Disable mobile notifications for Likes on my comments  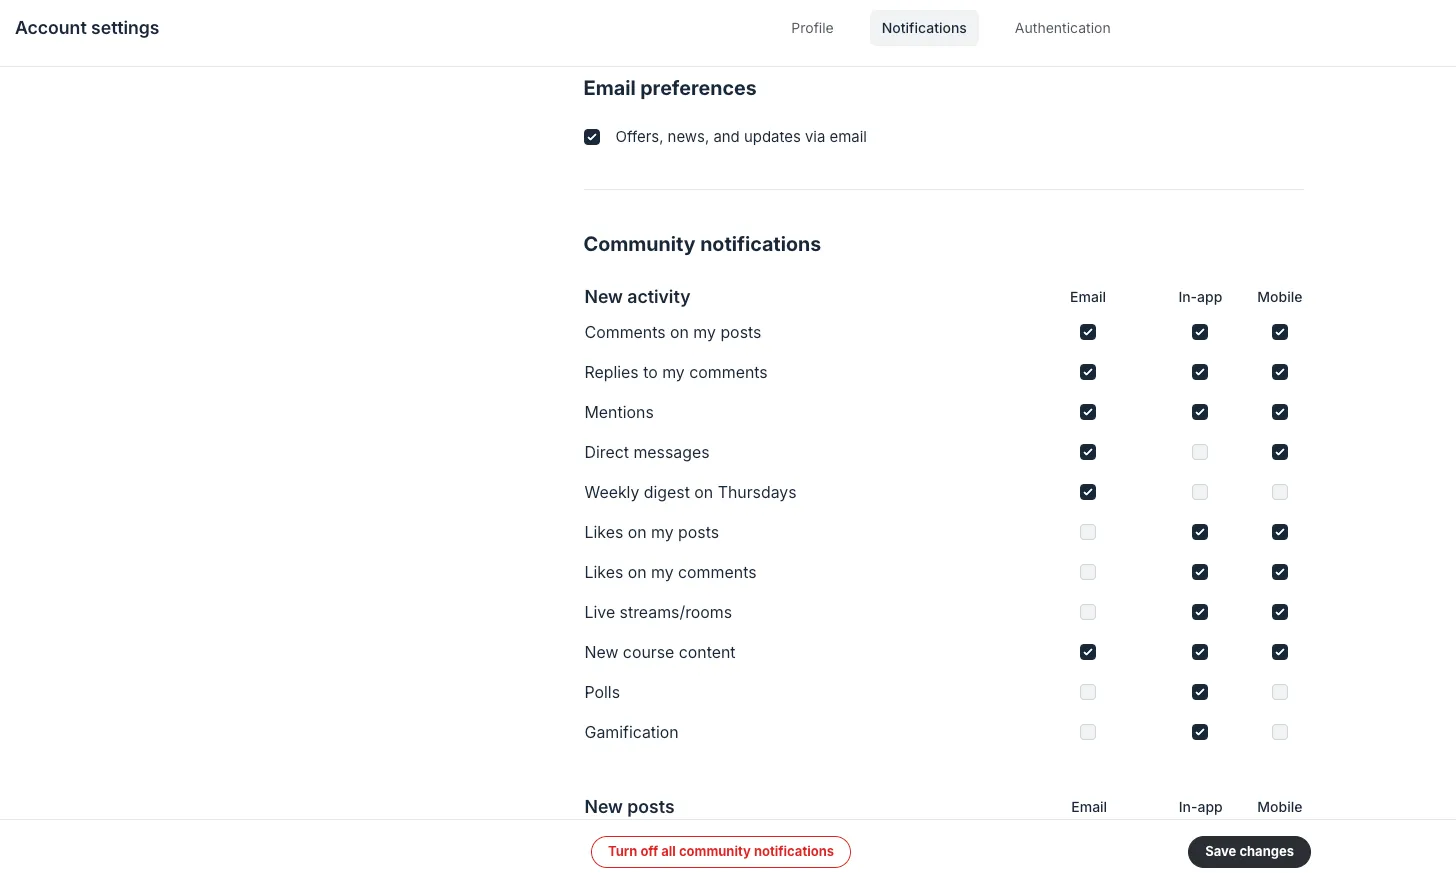[x=1280, y=572]
